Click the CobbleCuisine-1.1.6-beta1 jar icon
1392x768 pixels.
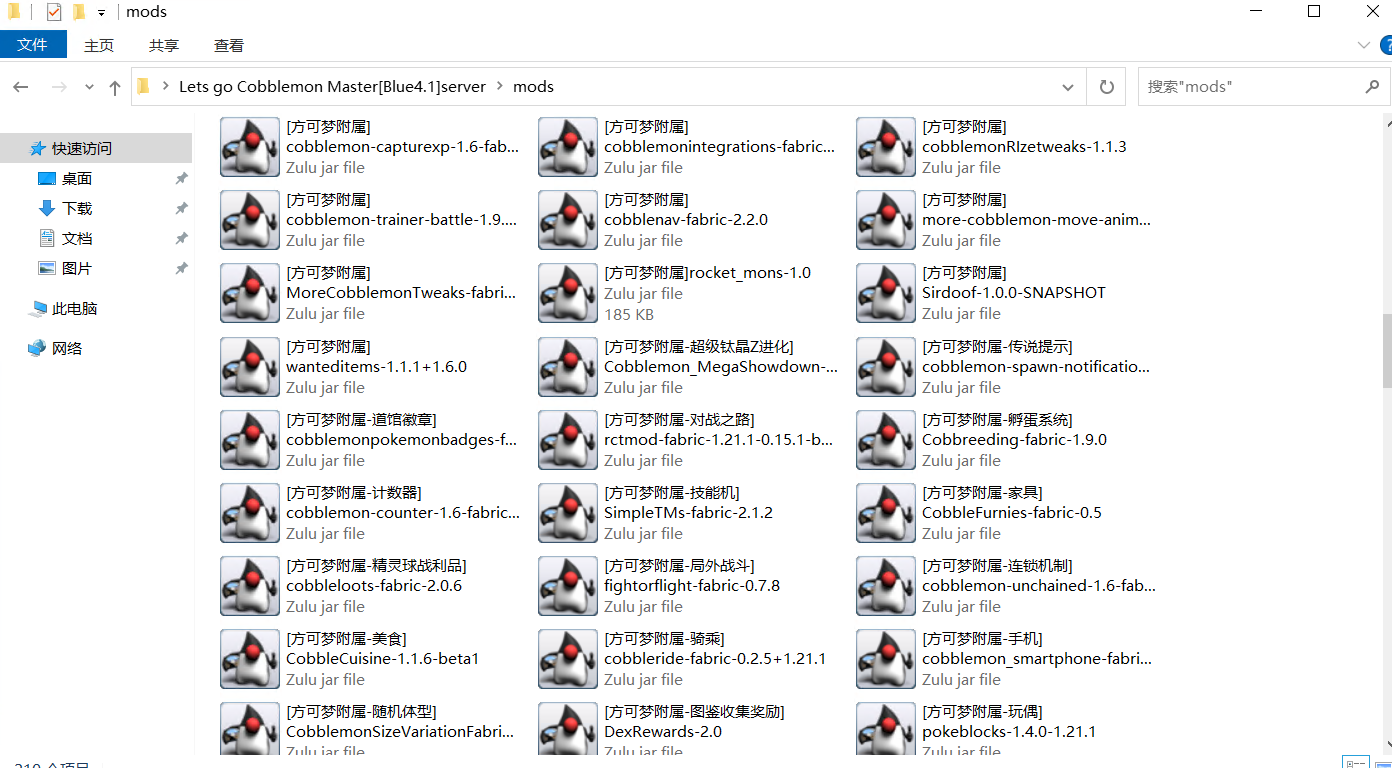pyautogui.click(x=250, y=659)
